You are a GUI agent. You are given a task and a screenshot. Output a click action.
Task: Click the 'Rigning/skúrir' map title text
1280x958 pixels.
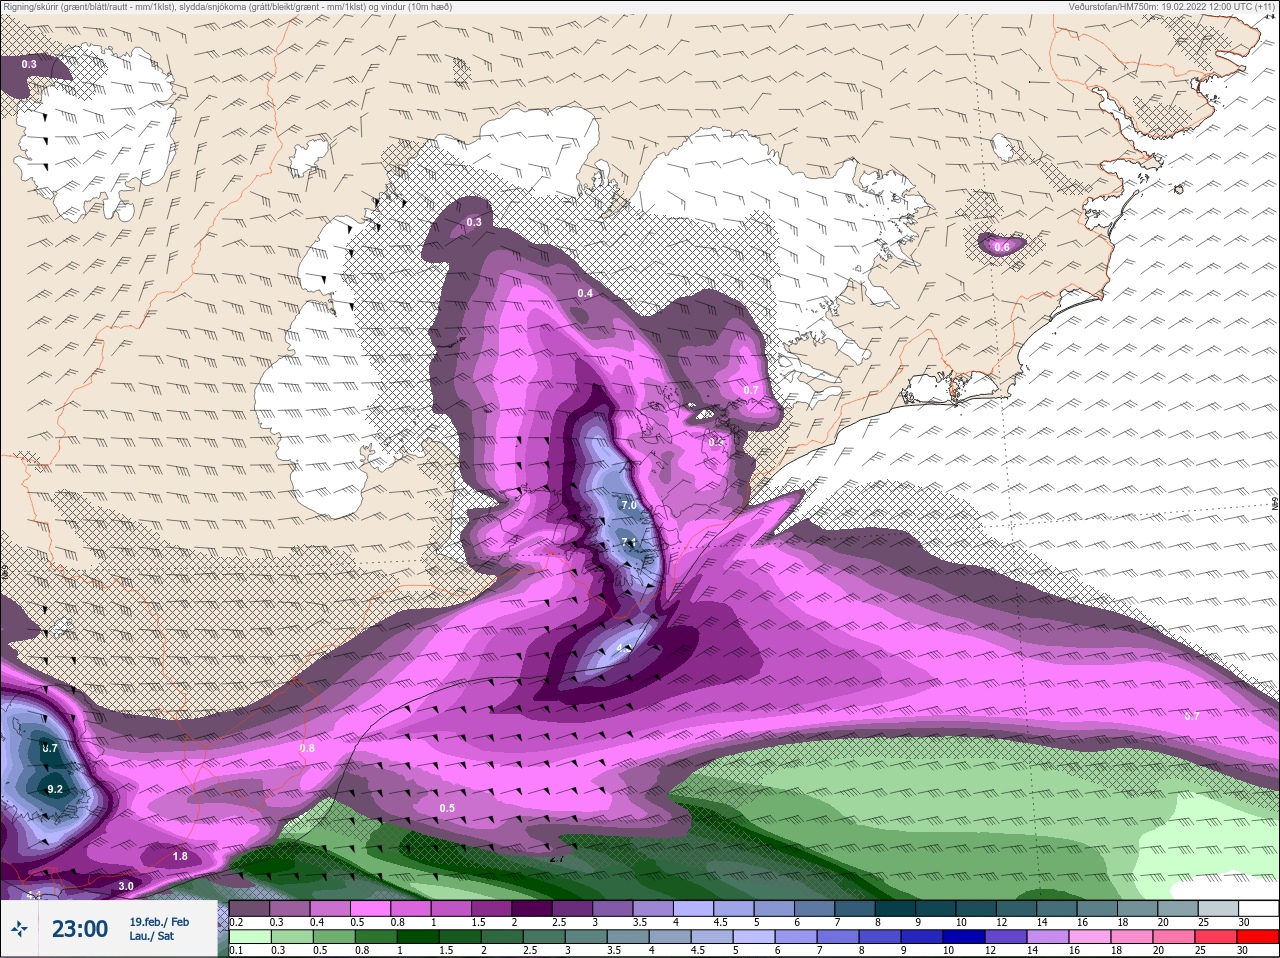pos(227,7)
